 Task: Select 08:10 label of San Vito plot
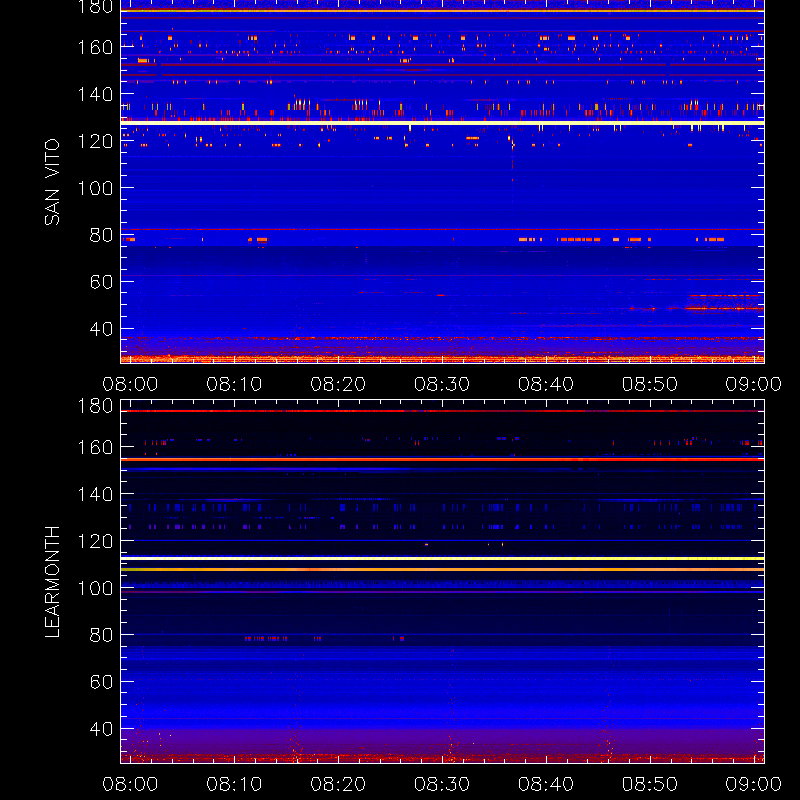234,384
